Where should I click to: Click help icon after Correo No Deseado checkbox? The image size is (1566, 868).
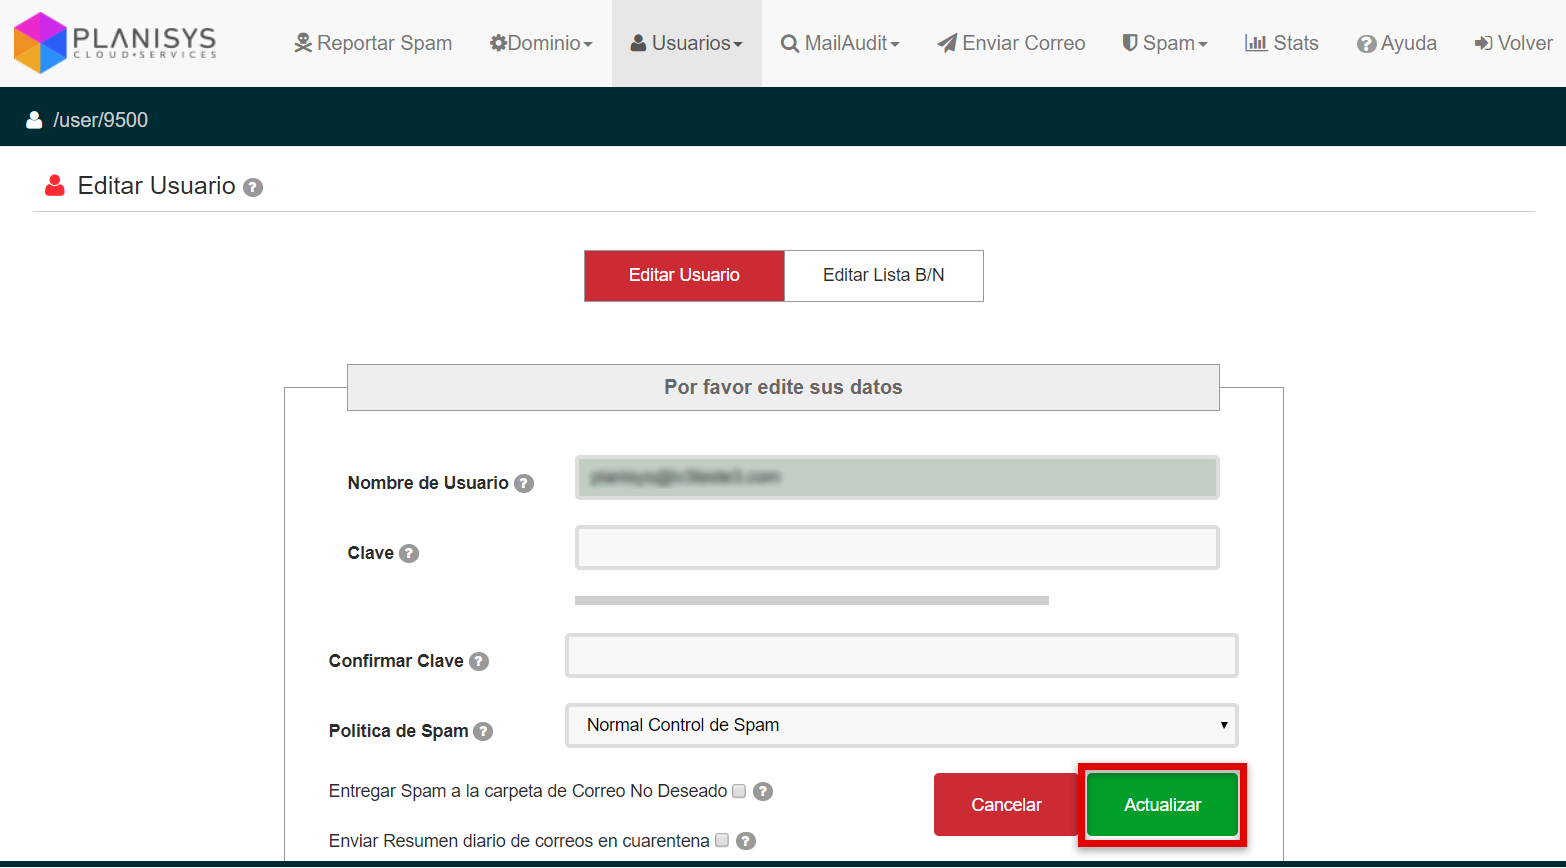[x=763, y=791]
